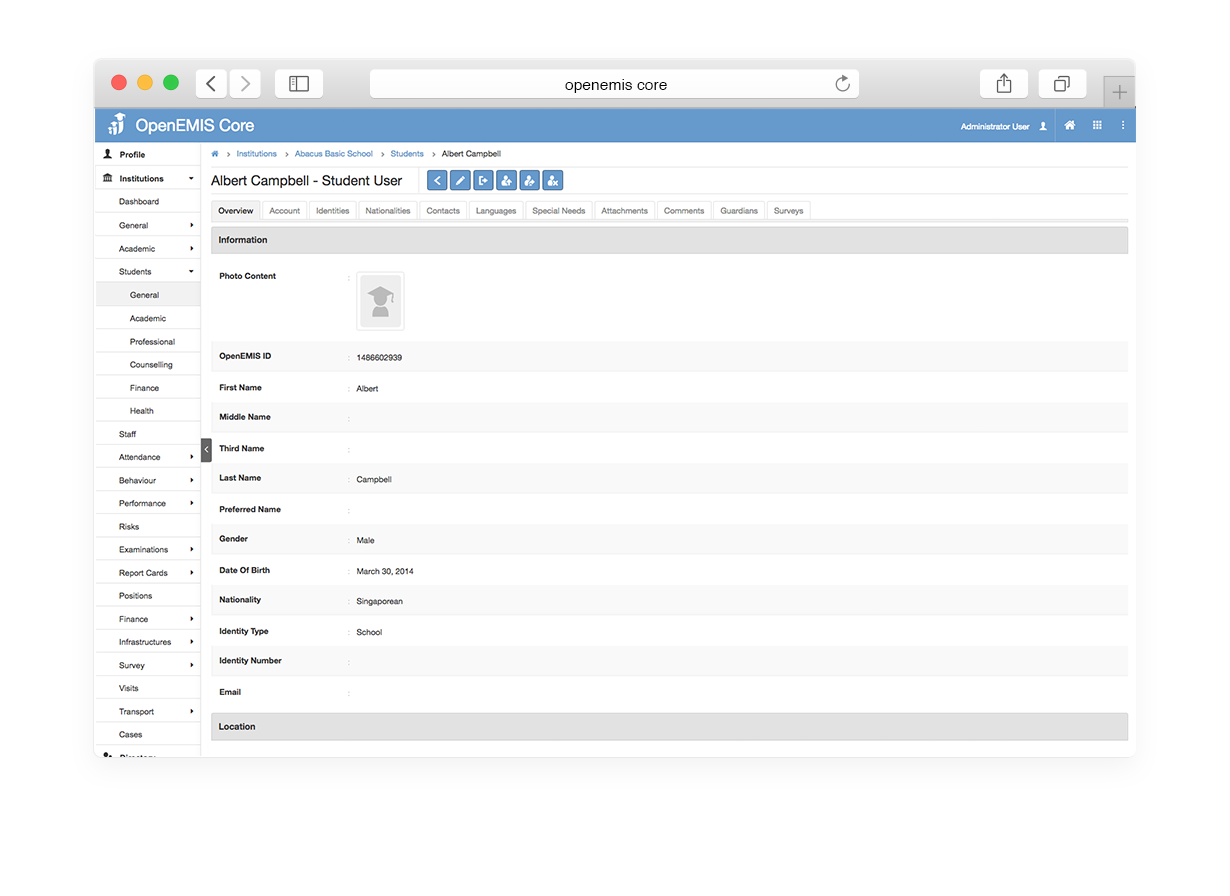Select Professional under Students in sidebar
The width and height of the screenshot is (1230, 896).
pyautogui.click(x=152, y=342)
